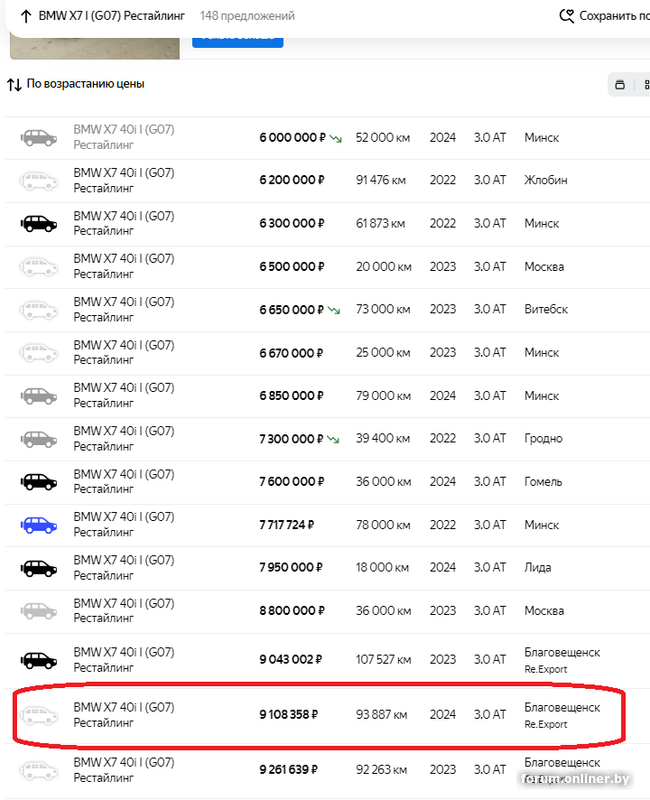The width and height of the screenshot is (650, 800).
Task: Click Re.Export under 9 043 002 ₽ listing
Action: 545,669
